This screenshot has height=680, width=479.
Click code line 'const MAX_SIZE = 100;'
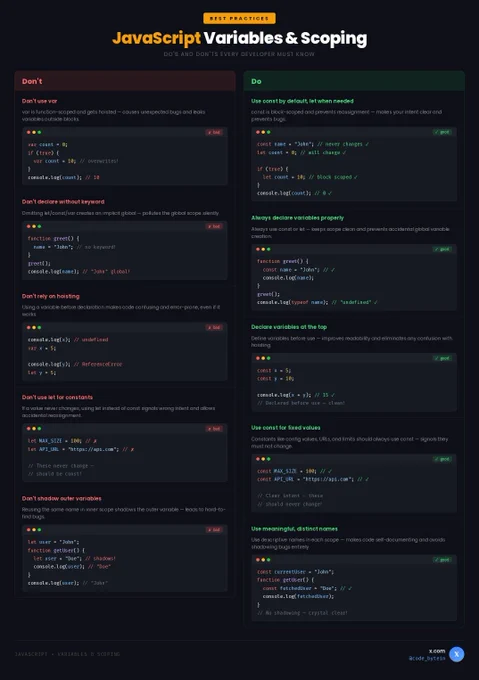click(295, 471)
